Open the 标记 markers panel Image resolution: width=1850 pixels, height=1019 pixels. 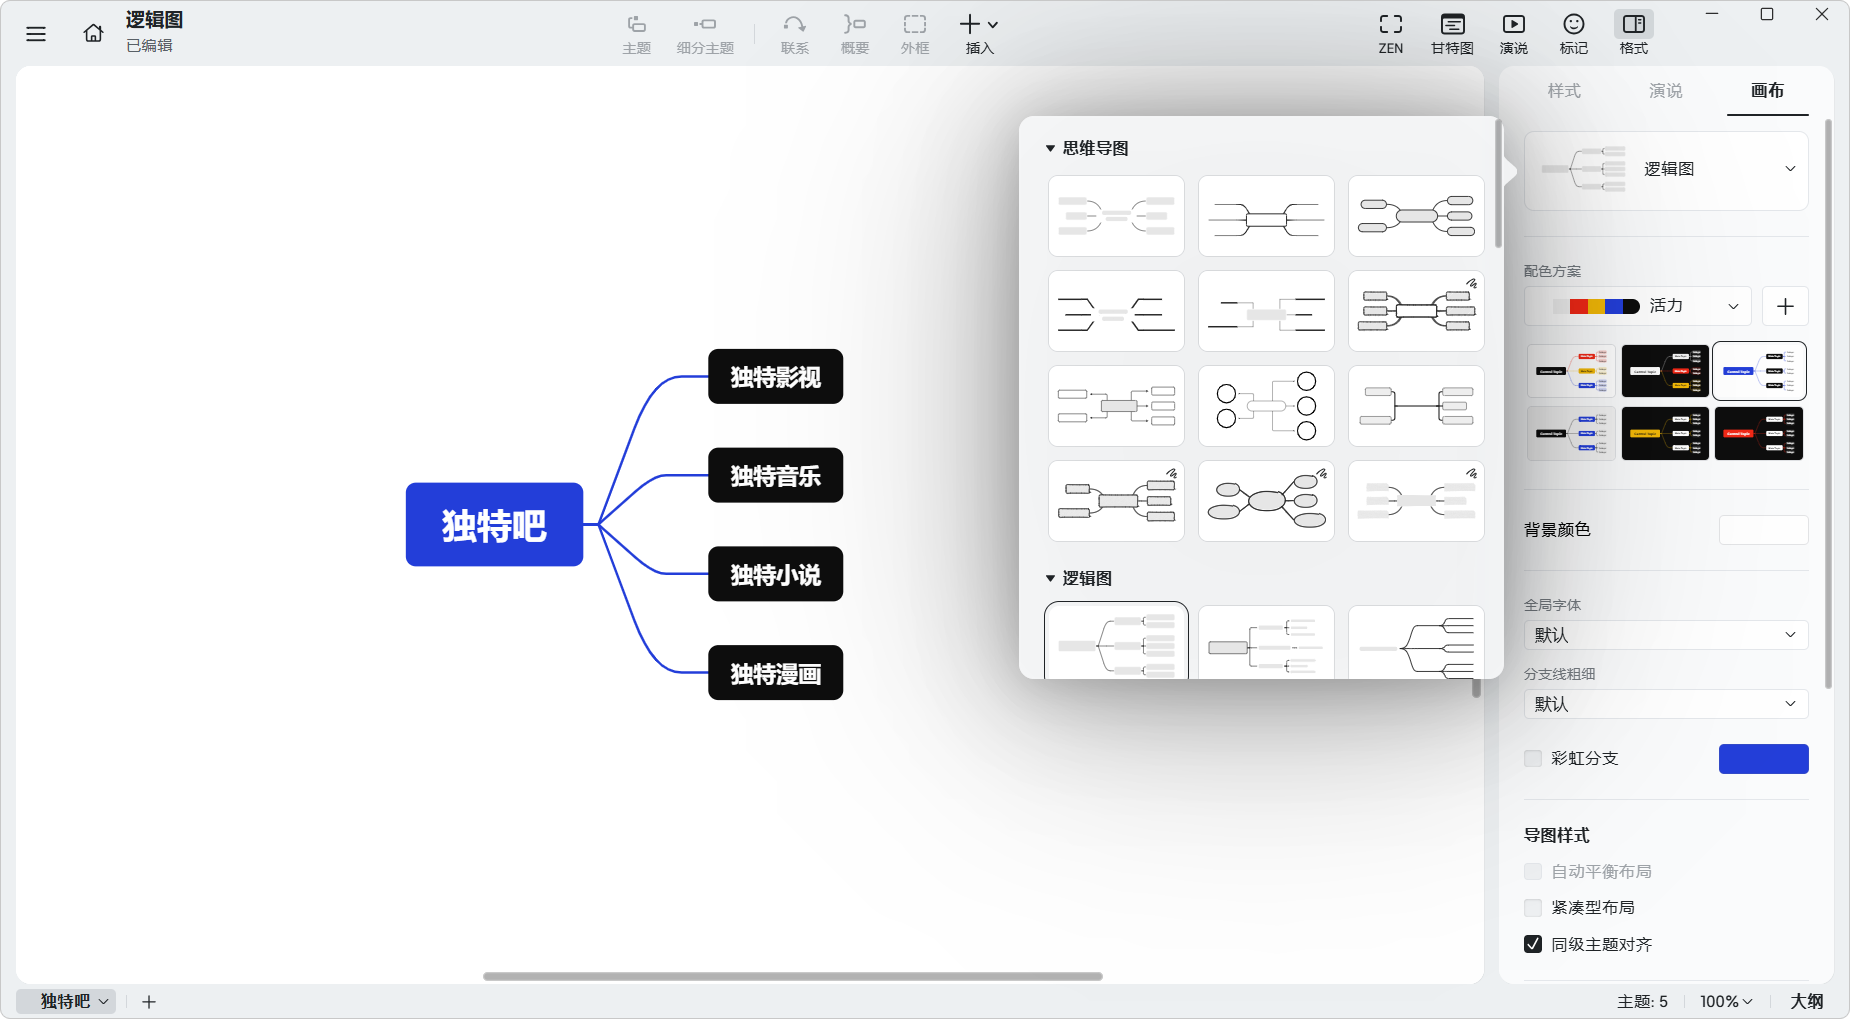pos(1573,33)
